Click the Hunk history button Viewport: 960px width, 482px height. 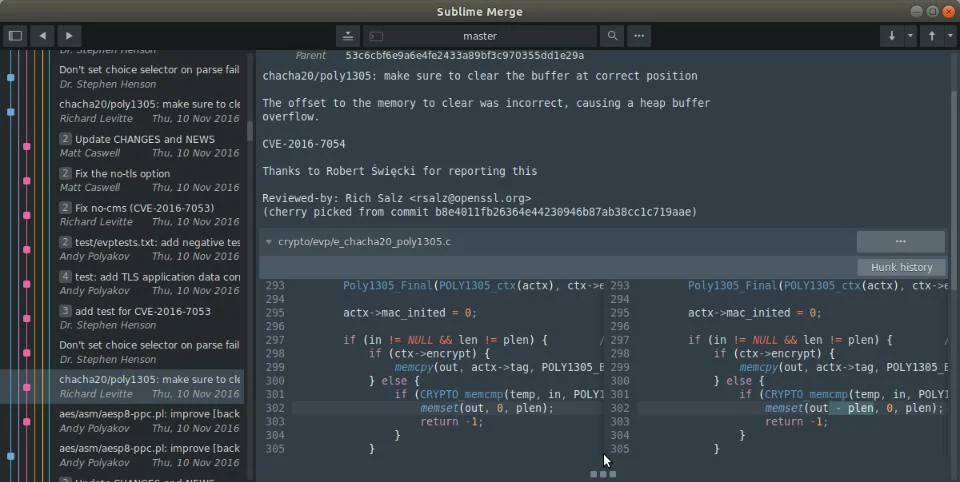coord(901,267)
